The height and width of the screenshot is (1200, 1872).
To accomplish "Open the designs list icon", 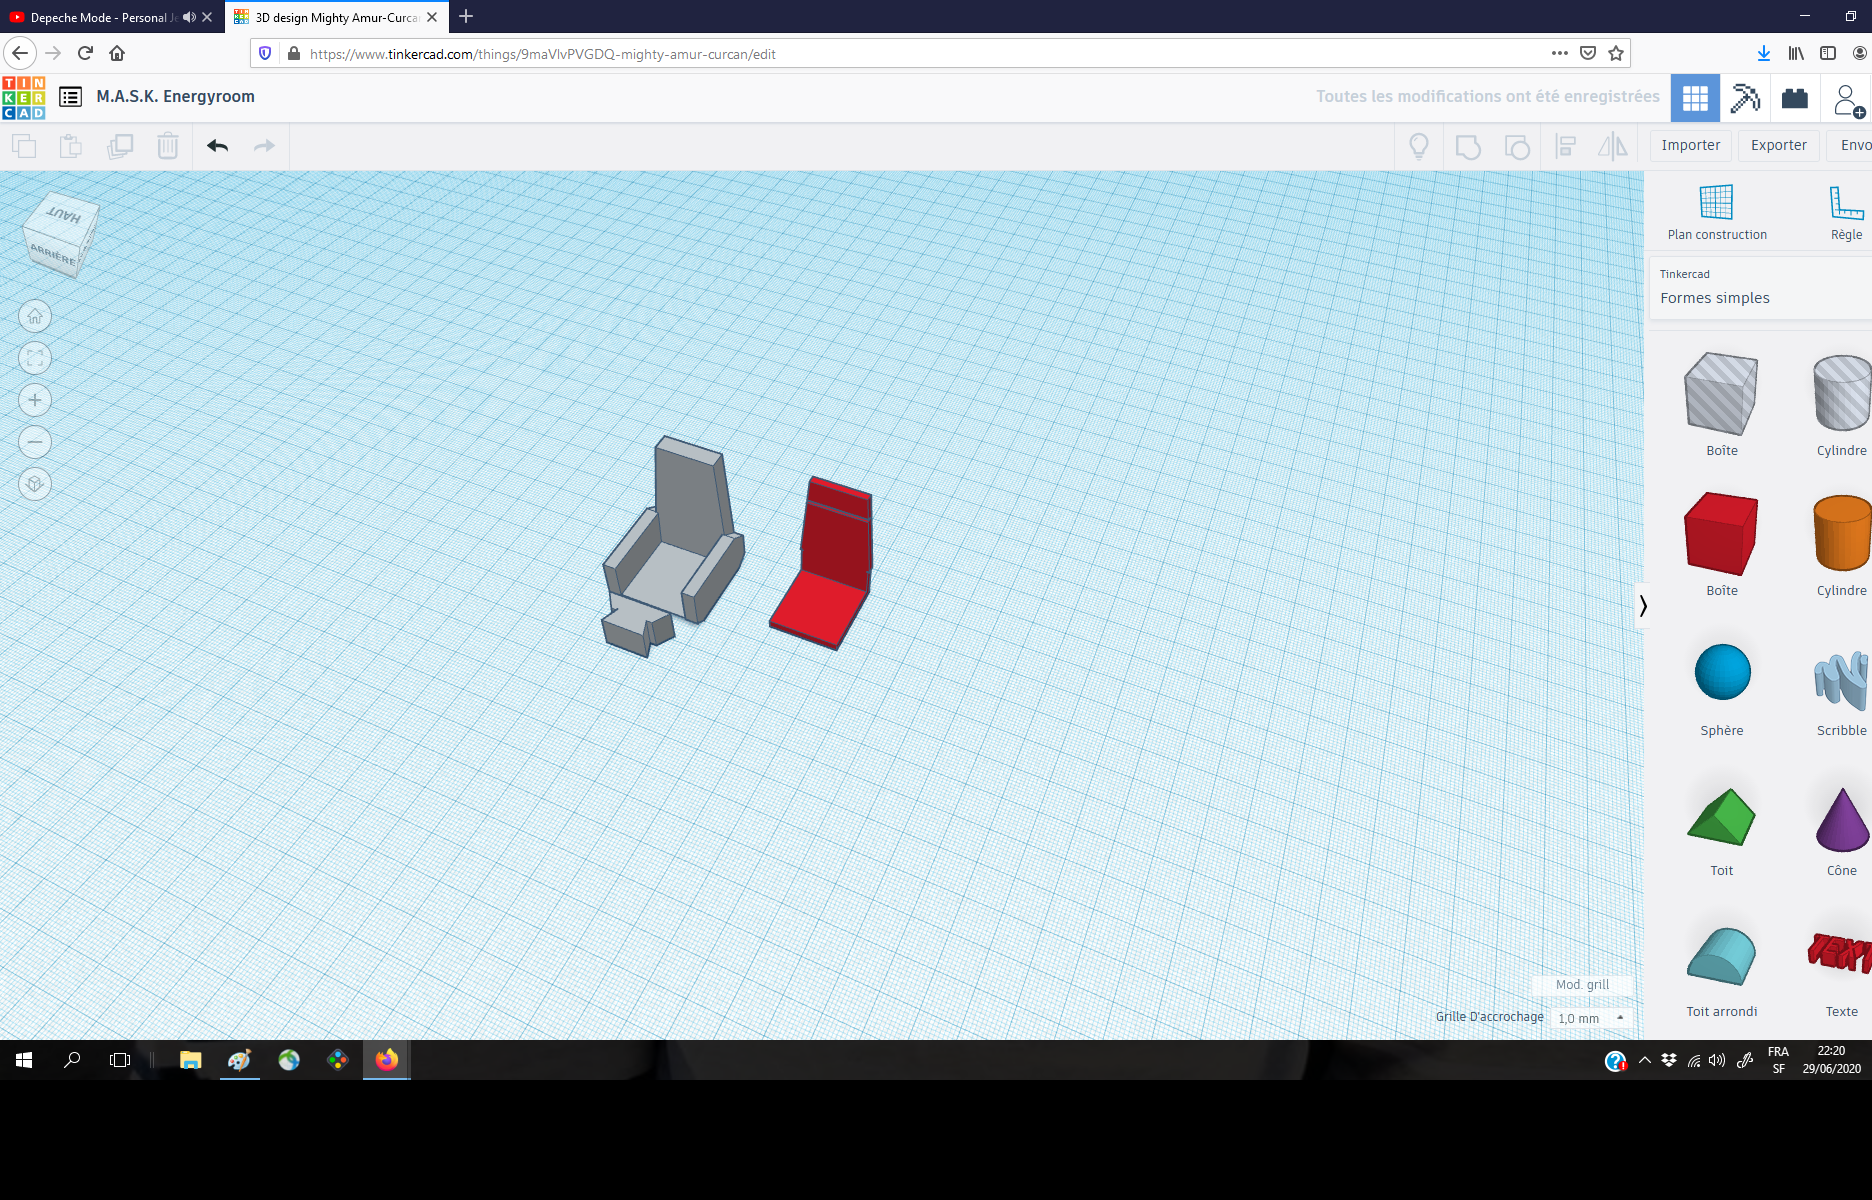I will [70, 97].
